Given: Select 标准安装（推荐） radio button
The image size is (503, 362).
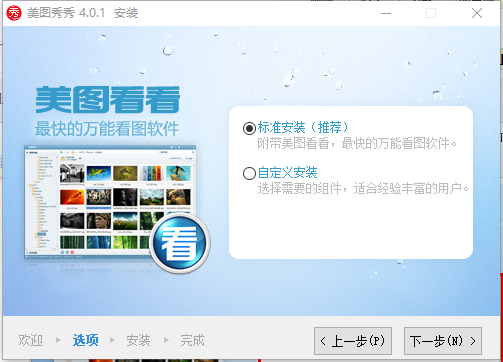Looking at the screenshot, I should (249, 128).
